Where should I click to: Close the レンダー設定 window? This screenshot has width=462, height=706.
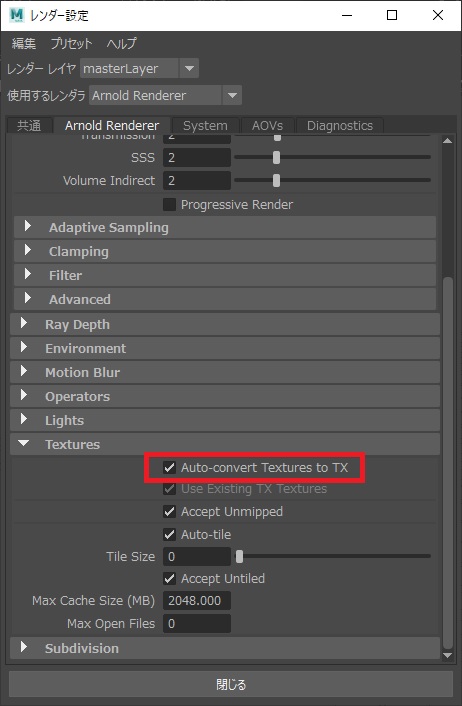[438, 15]
